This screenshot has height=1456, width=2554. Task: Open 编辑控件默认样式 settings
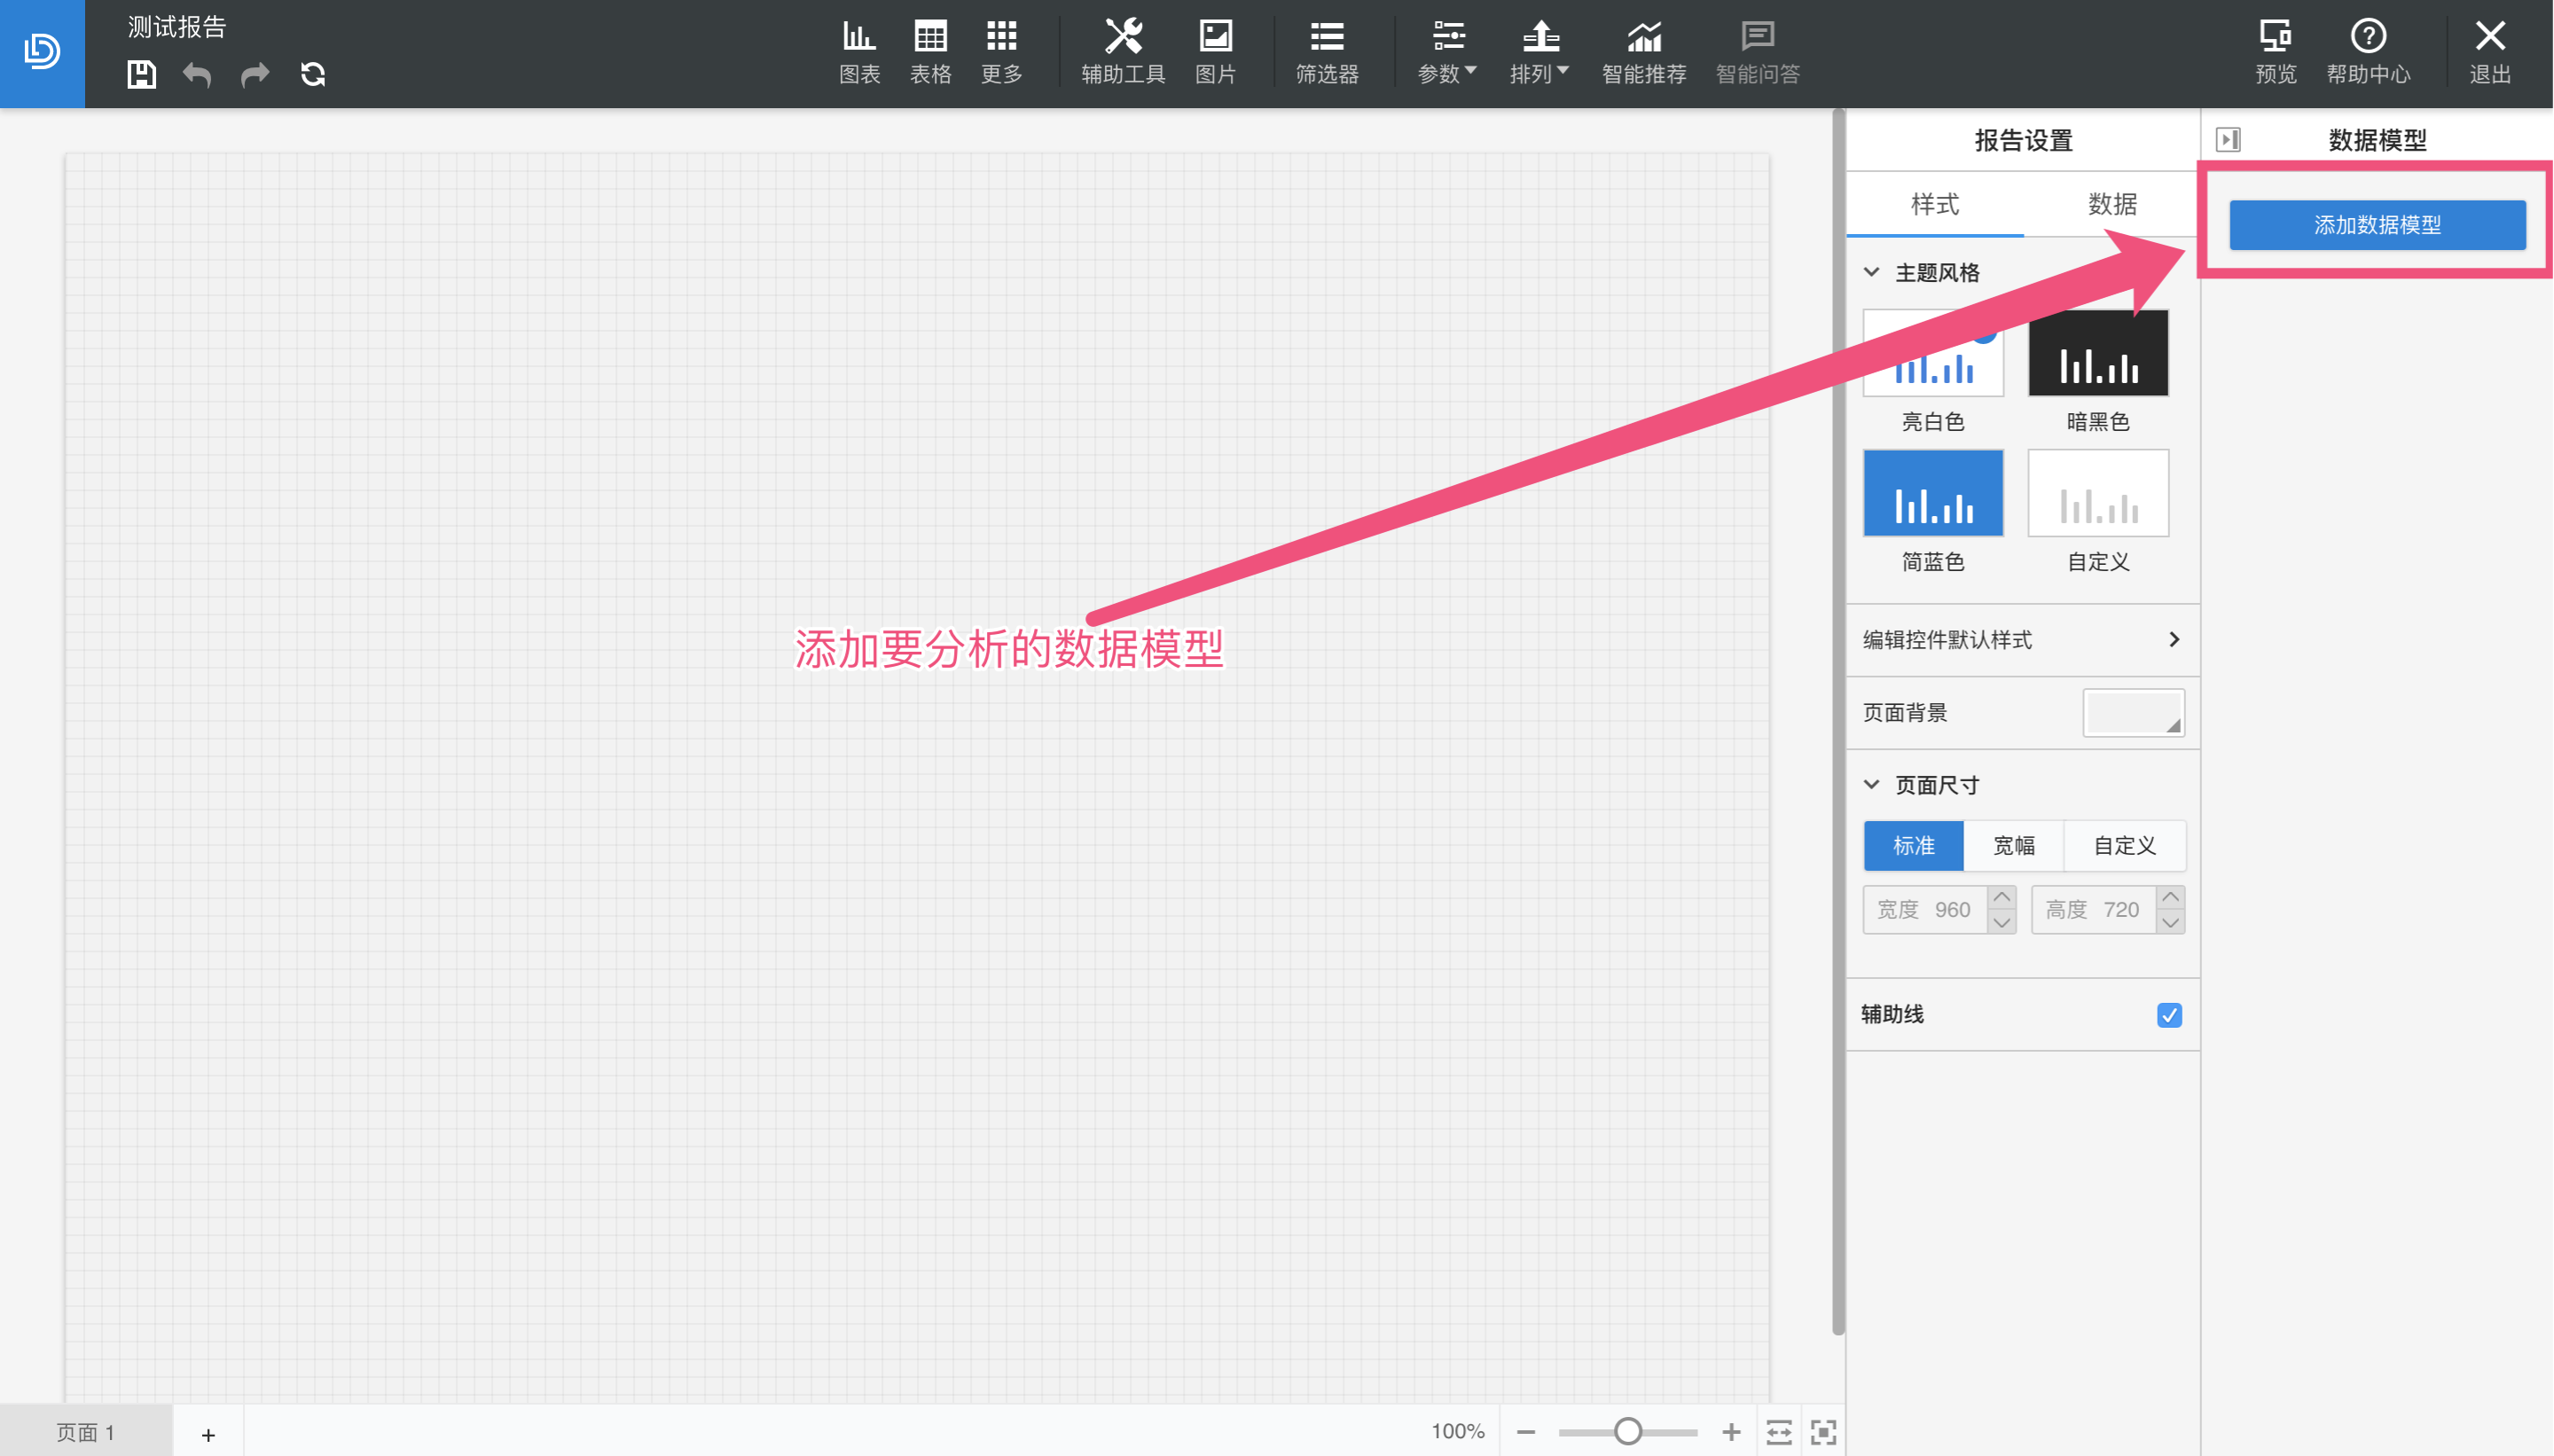[x=2022, y=640]
